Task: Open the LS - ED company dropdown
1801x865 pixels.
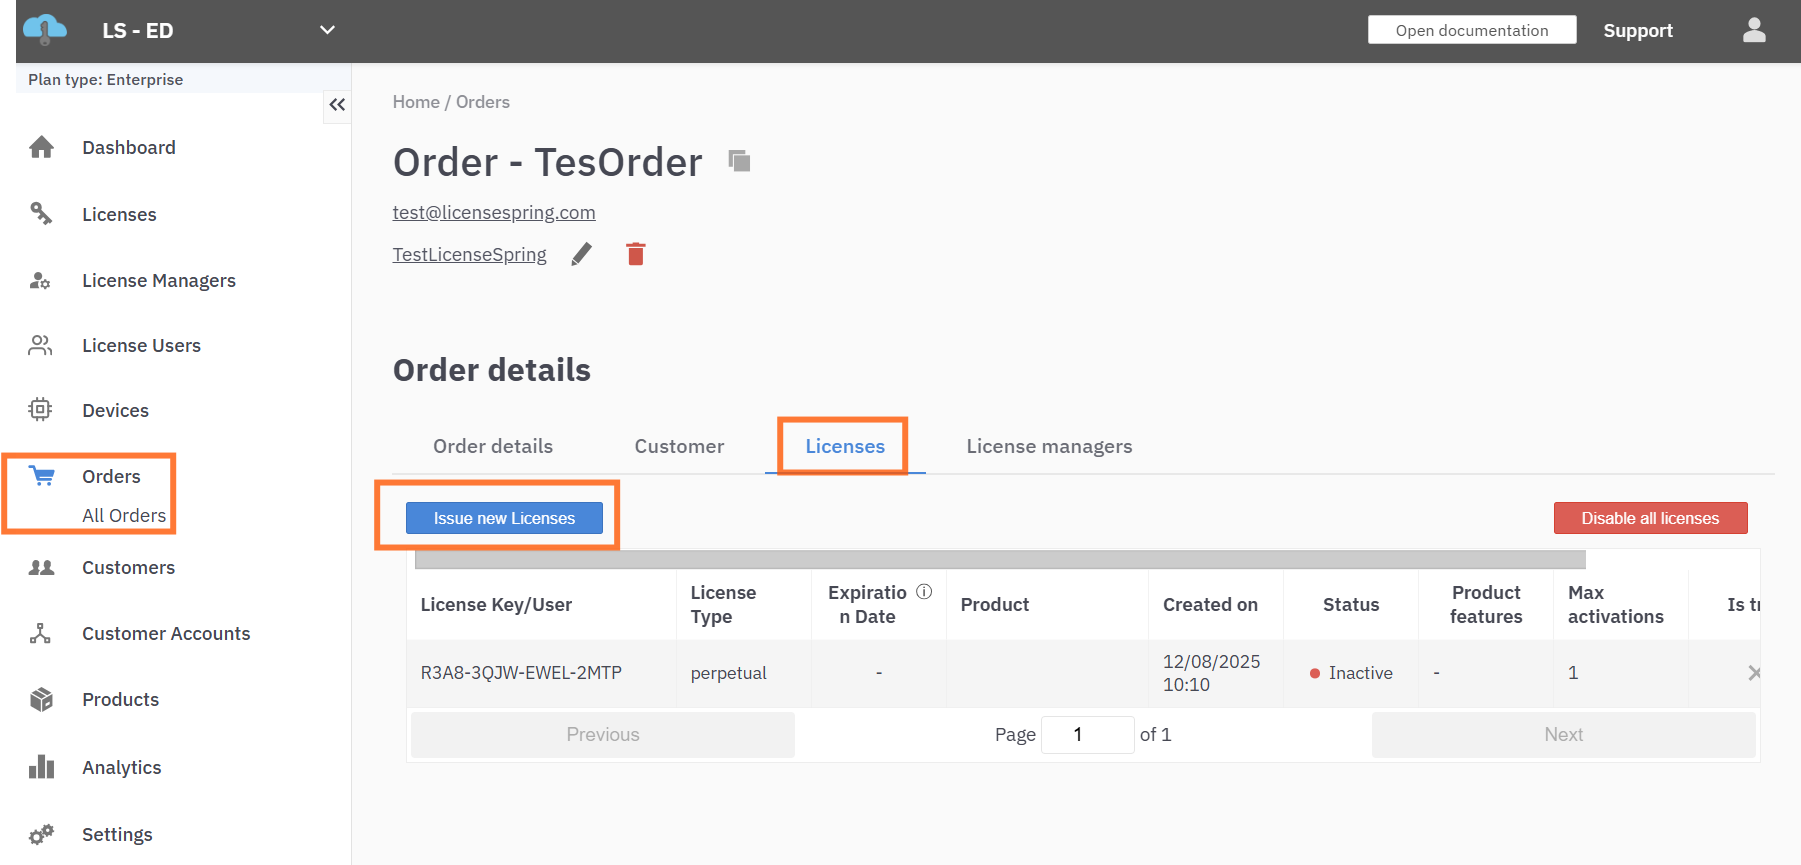Action: coord(327,30)
